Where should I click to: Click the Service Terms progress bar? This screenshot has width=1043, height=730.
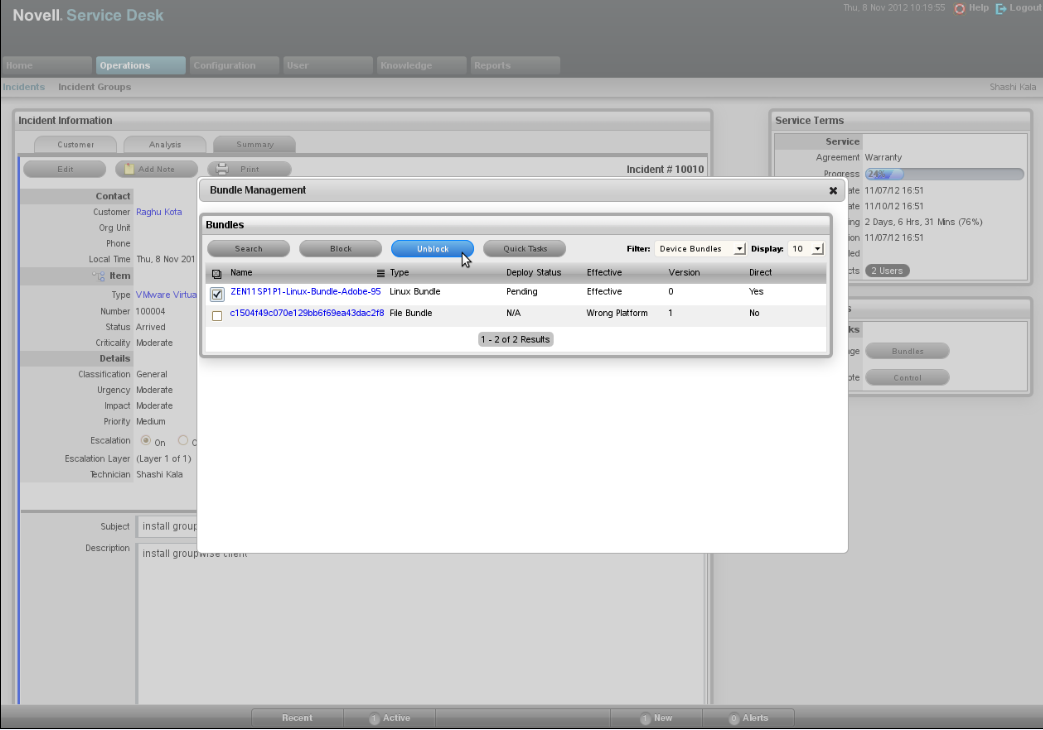pos(943,174)
